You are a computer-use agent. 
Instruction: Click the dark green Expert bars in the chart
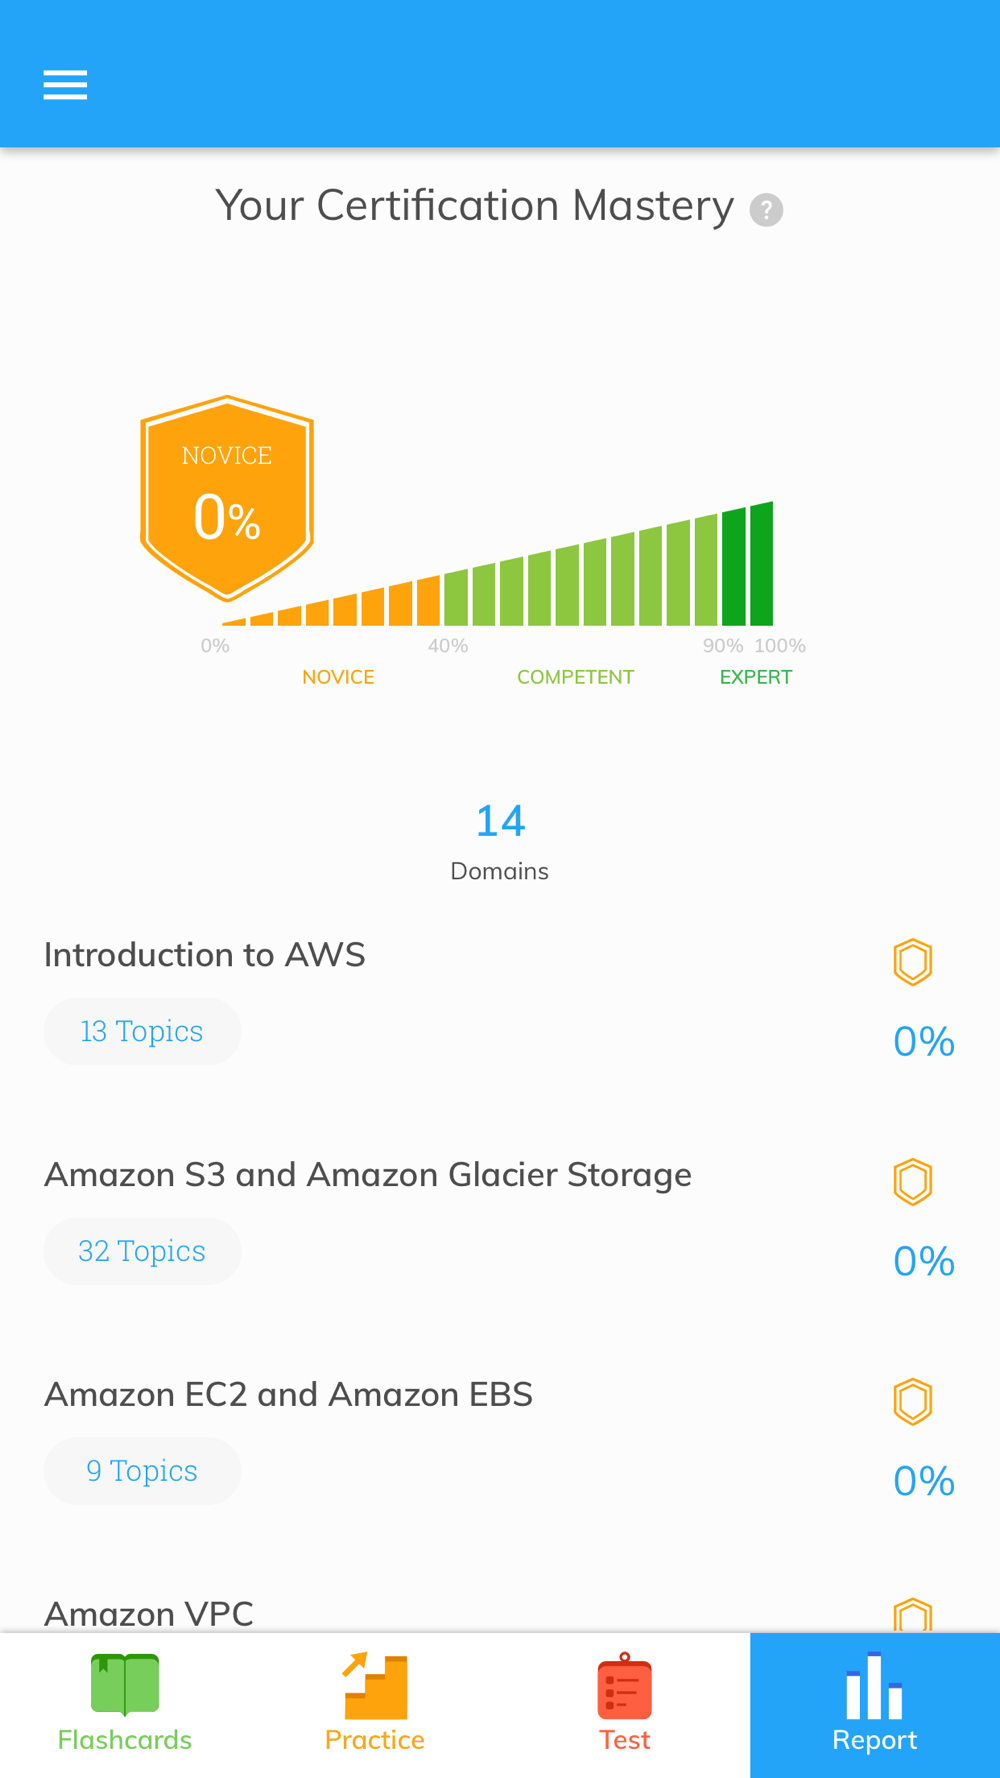[748, 565]
